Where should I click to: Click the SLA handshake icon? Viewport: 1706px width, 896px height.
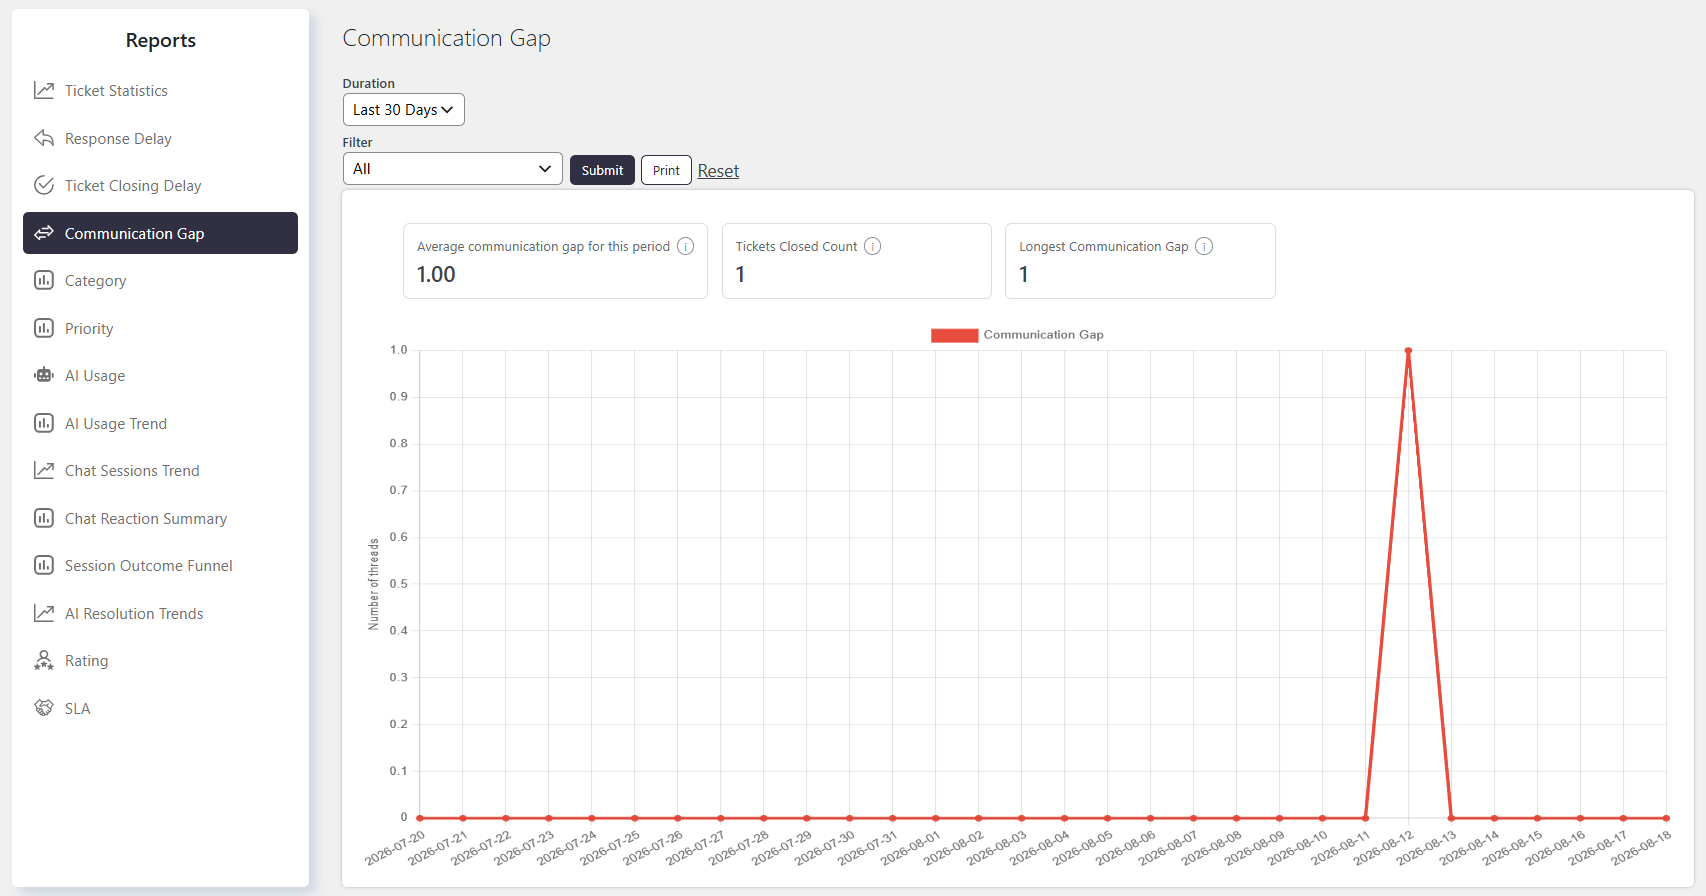[x=44, y=708]
